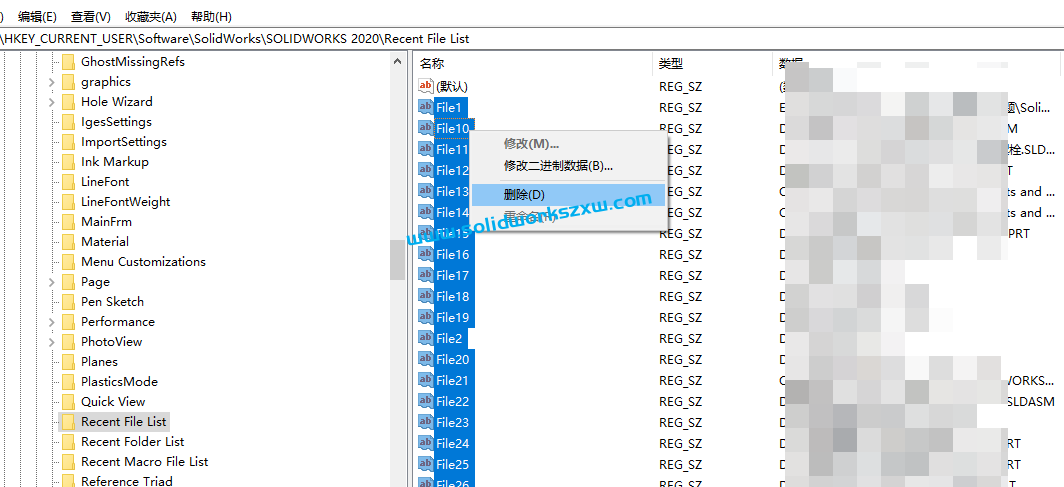Choose 删除(D) in the context menu
The image size is (1064, 487).
coord(567,195)
